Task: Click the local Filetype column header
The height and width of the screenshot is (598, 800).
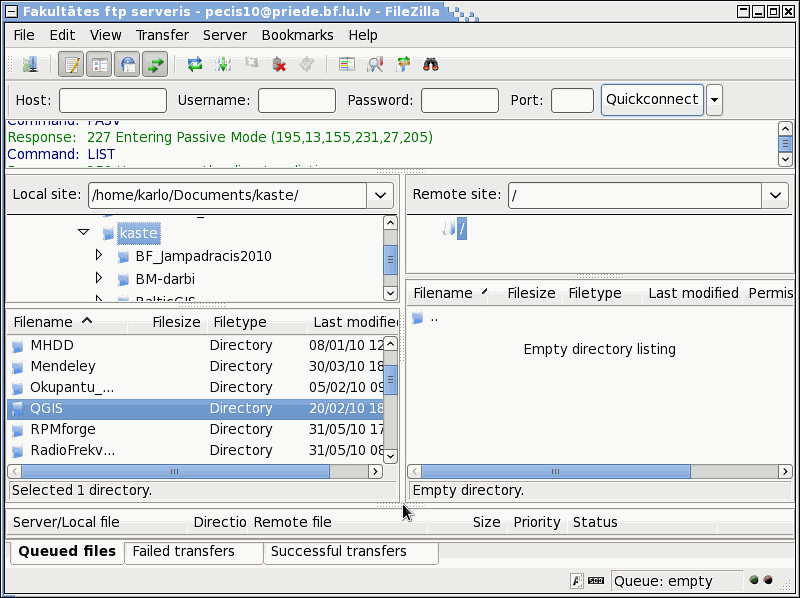Action: pos(258,322)
